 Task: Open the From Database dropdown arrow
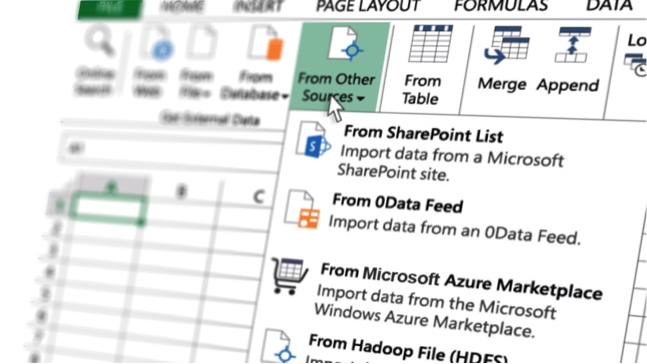[x=285, y=97]
